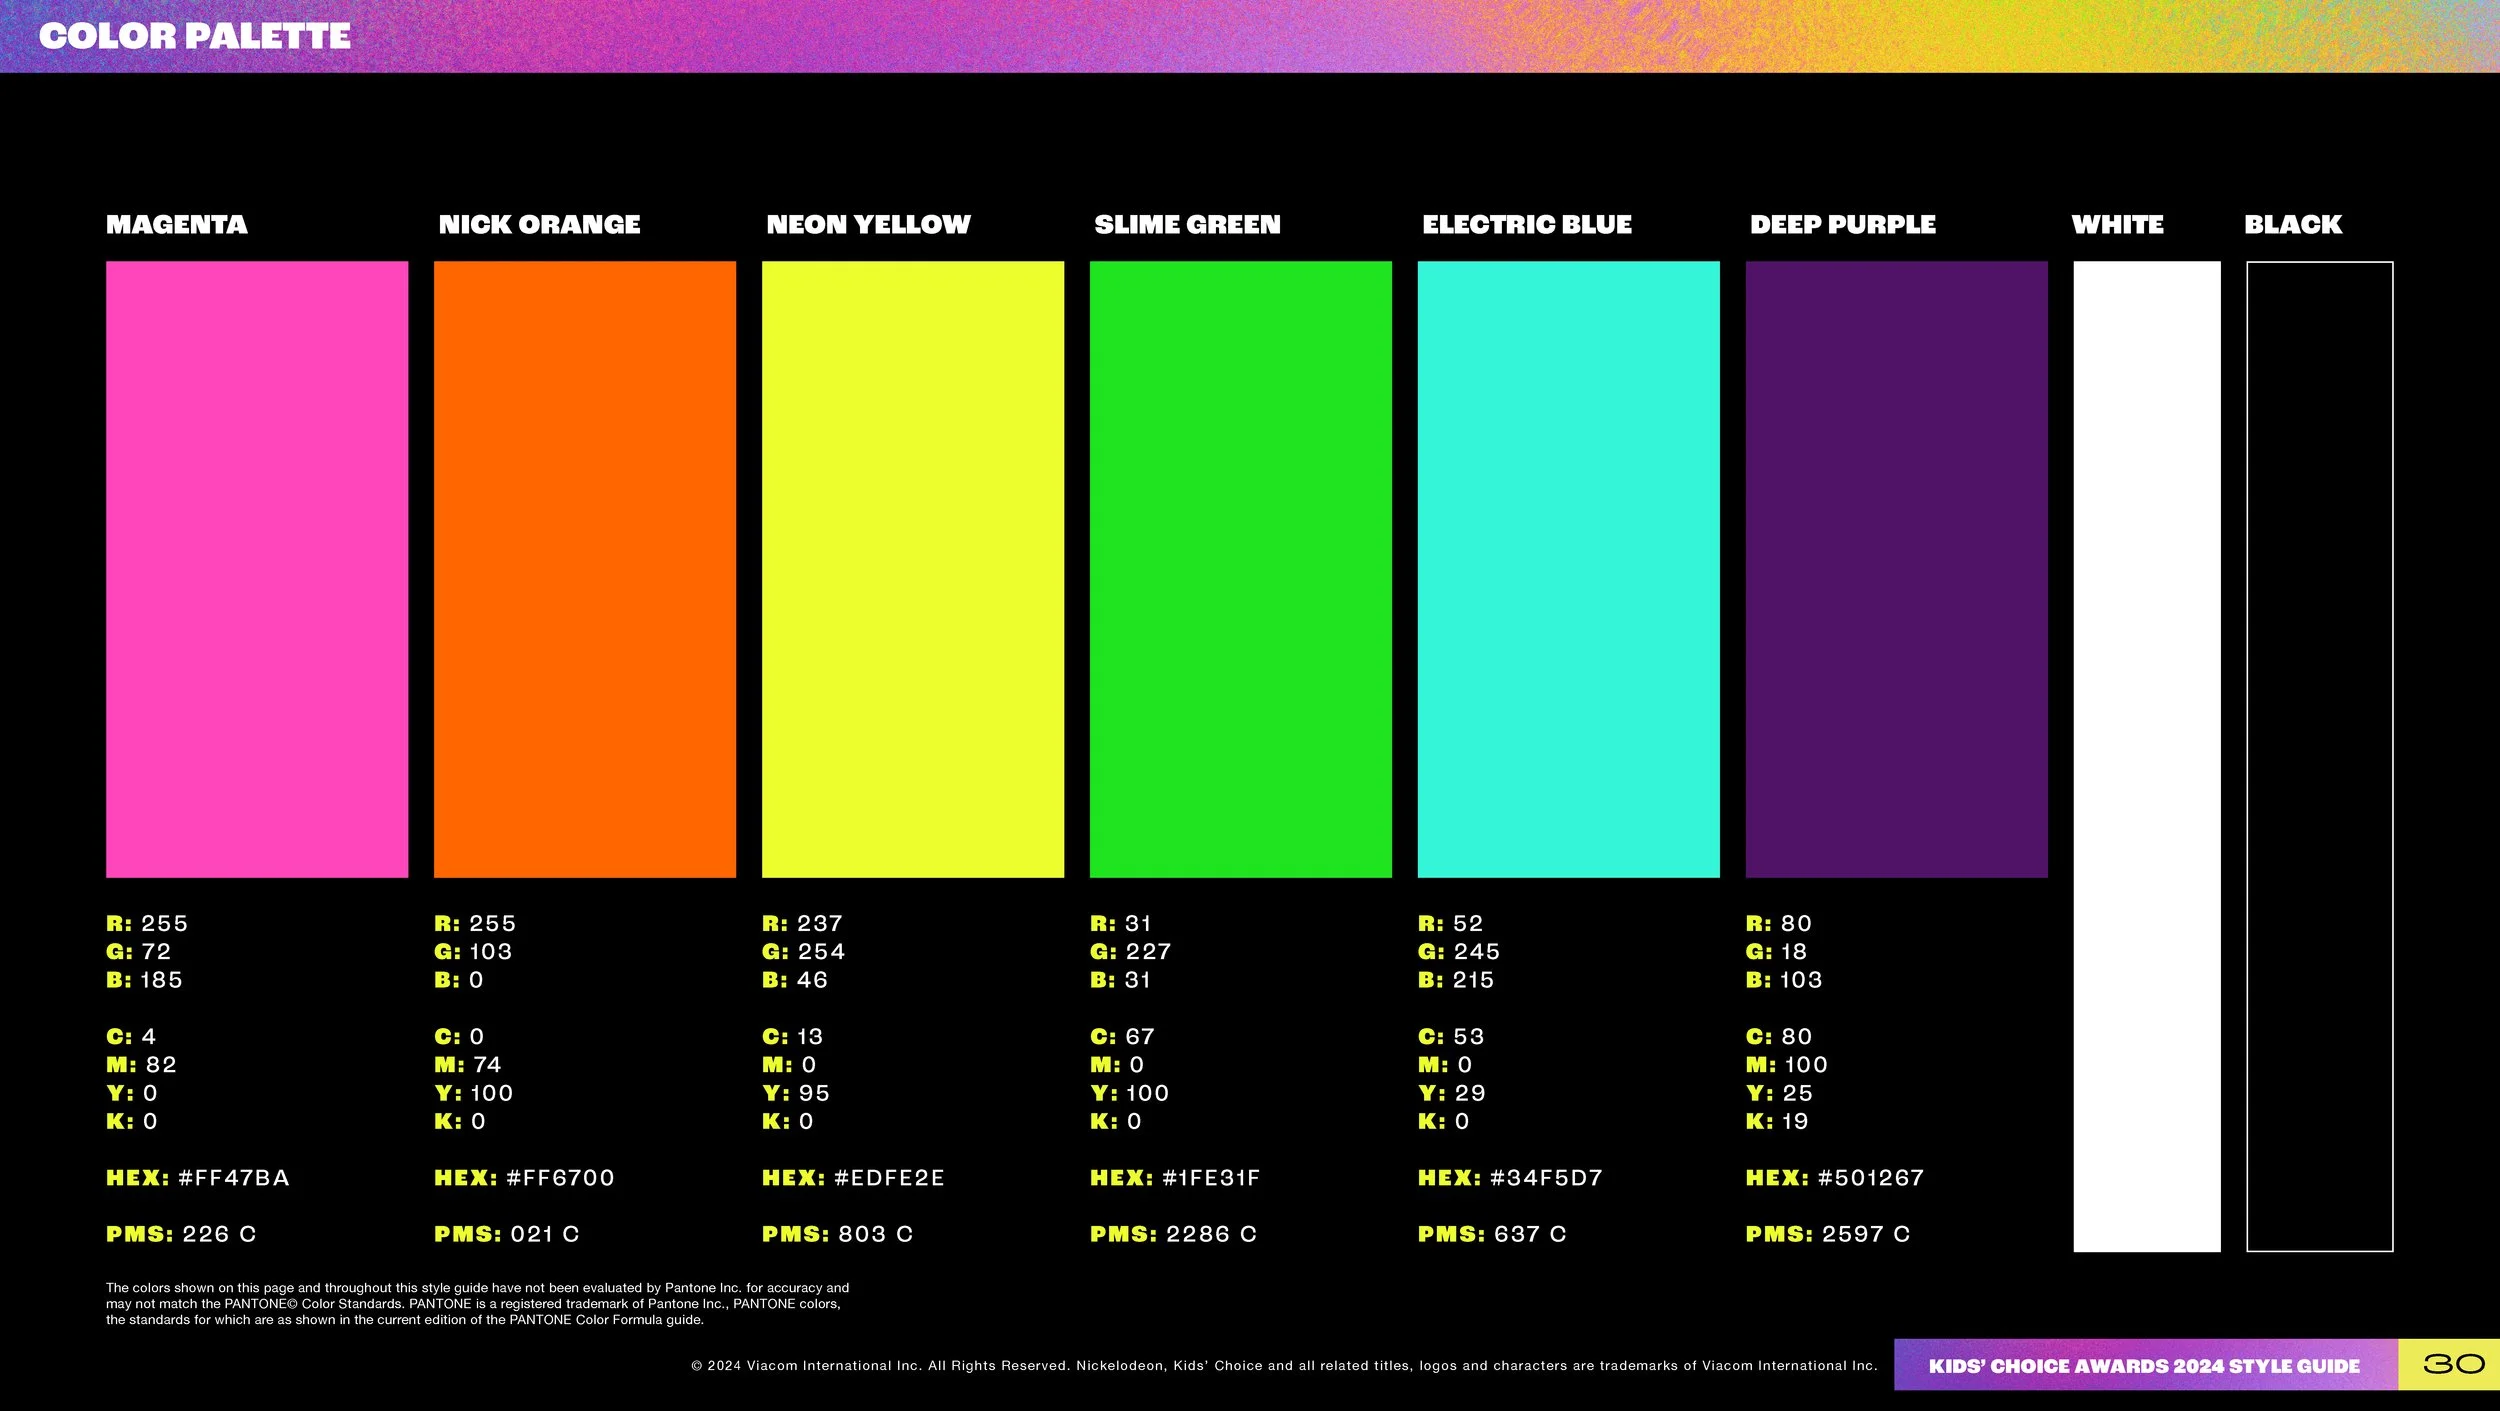Click the Kids' Choice Awards 2024 Style Guide footer
Screen dimensions: 2500x1411
[x=2145, y=1366]
